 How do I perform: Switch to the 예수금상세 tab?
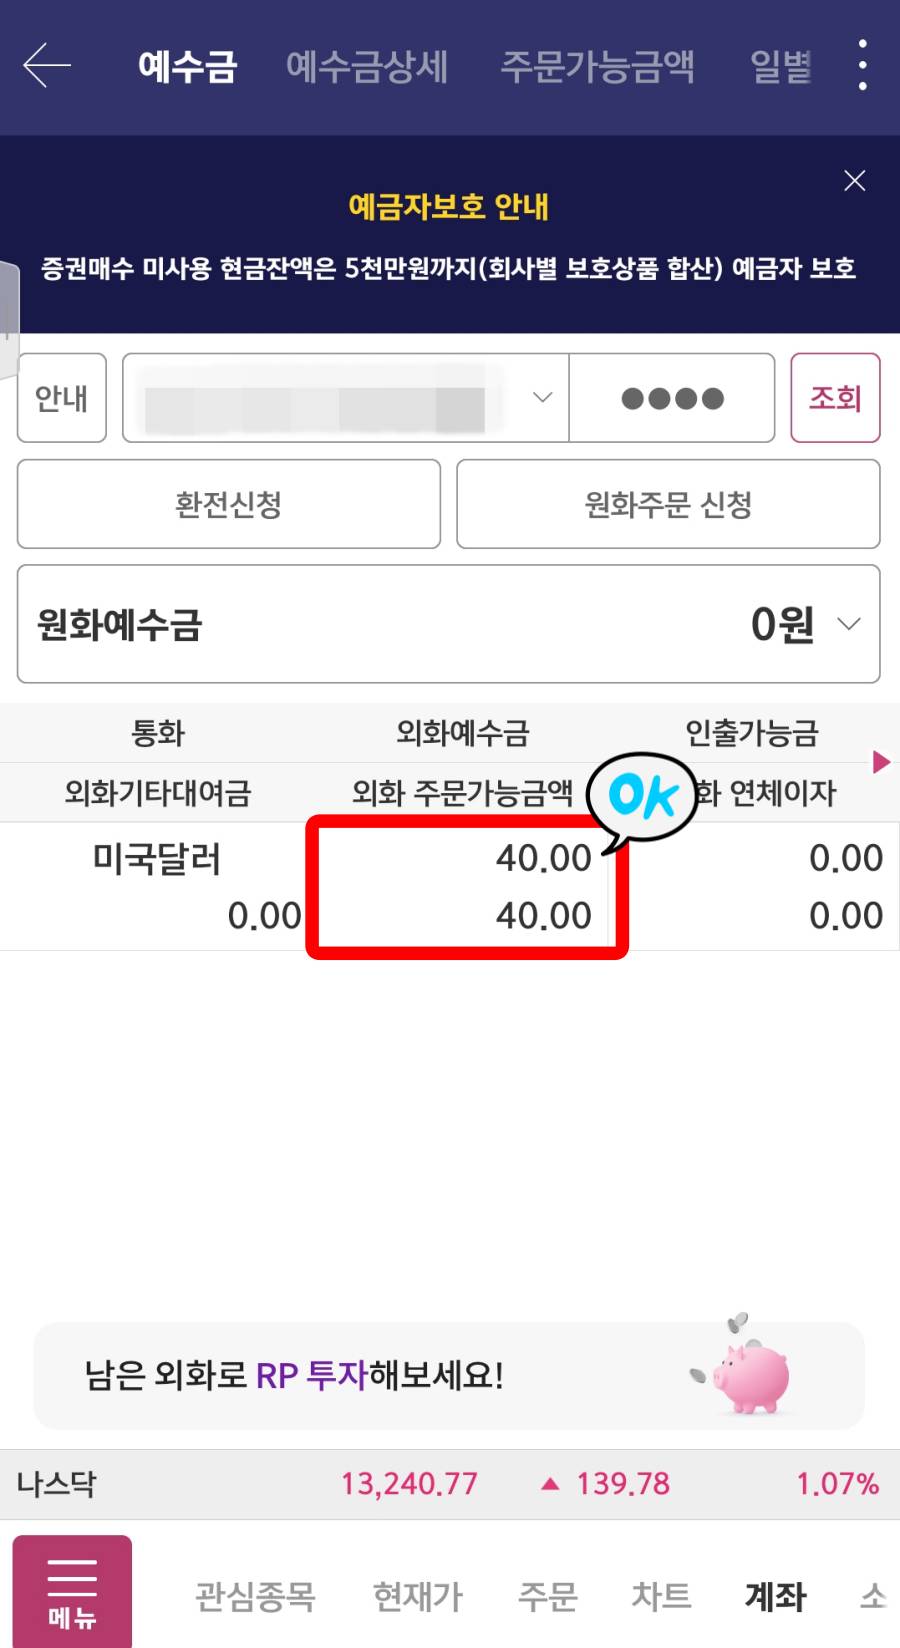(x=367, y=66)
